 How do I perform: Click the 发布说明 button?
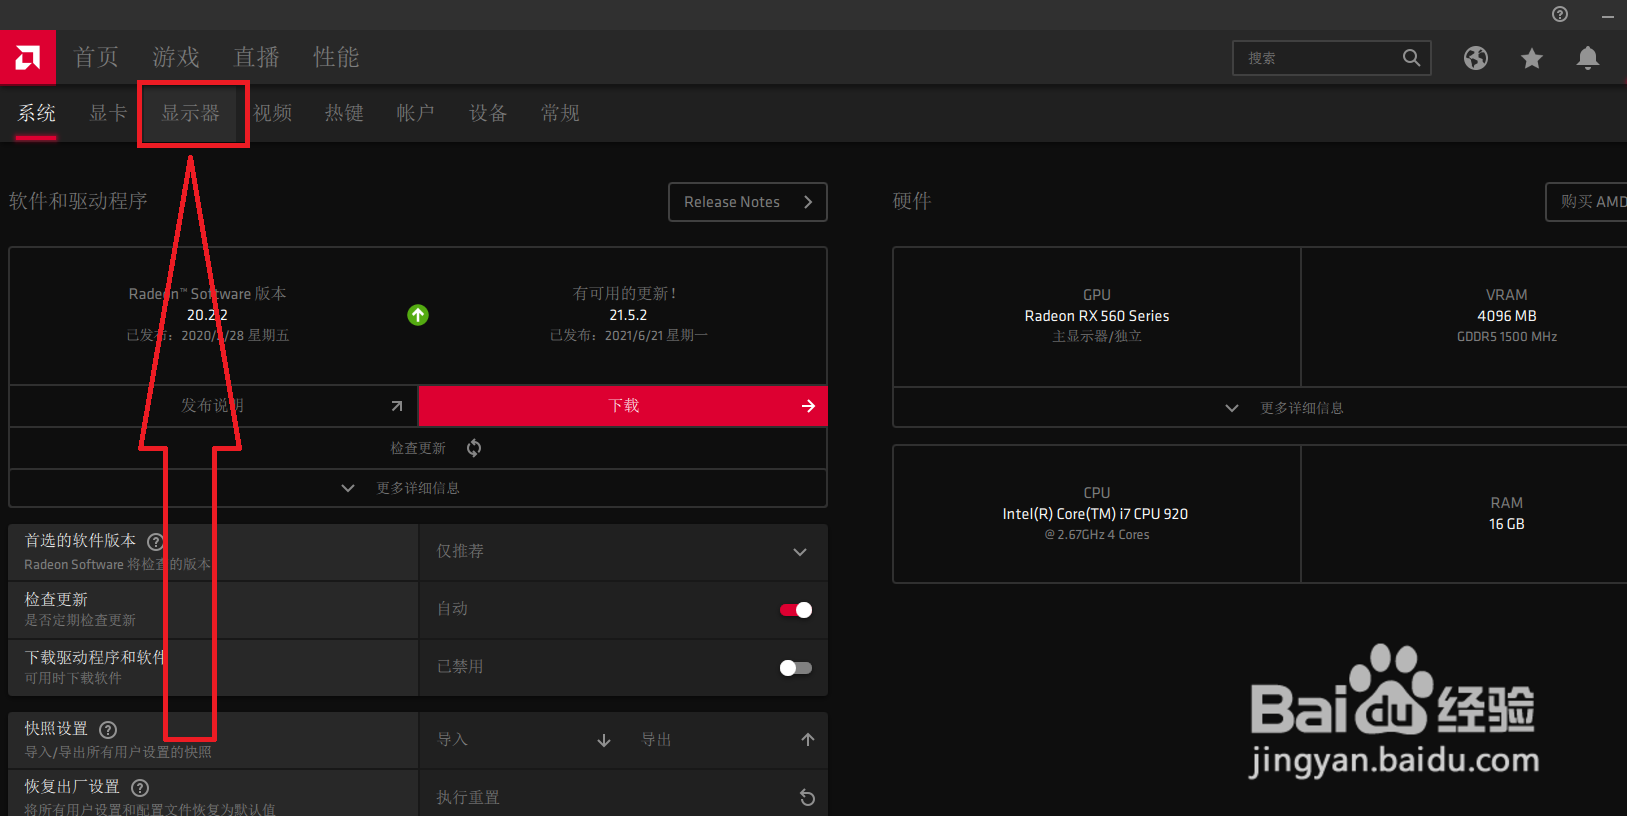pos(213,406)
